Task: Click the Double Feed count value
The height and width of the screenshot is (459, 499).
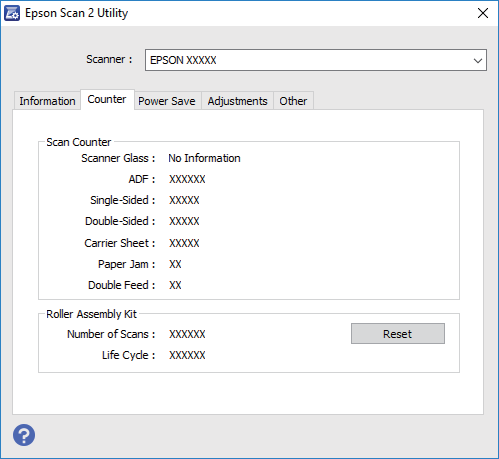Action: pos(175,285)
